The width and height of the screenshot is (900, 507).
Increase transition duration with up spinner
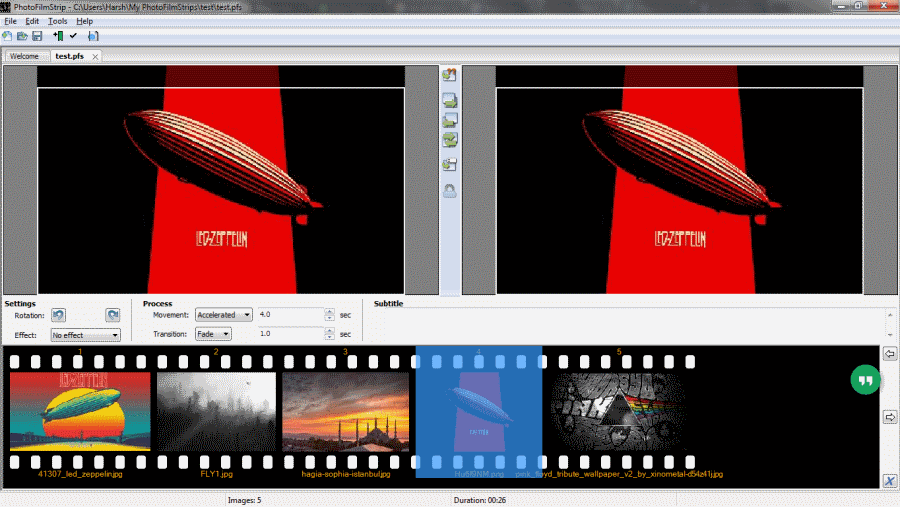[329, 331]
